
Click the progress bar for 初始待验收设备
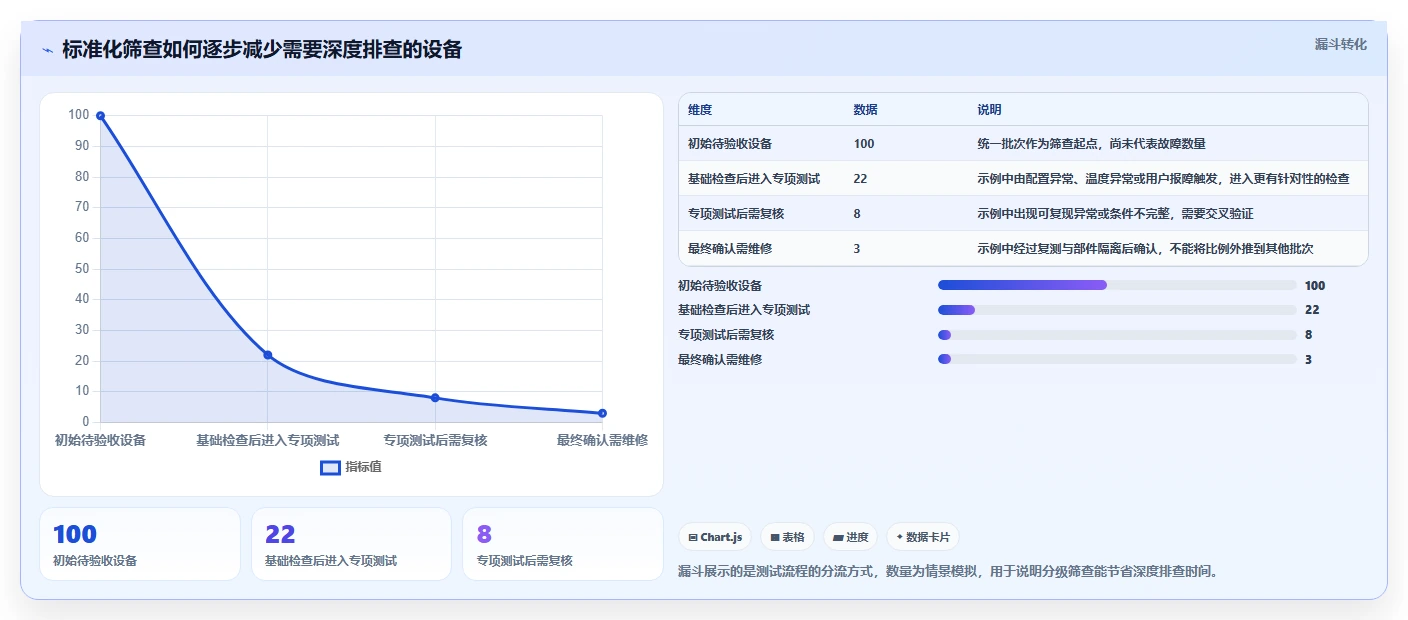(x=1117, y=285)
